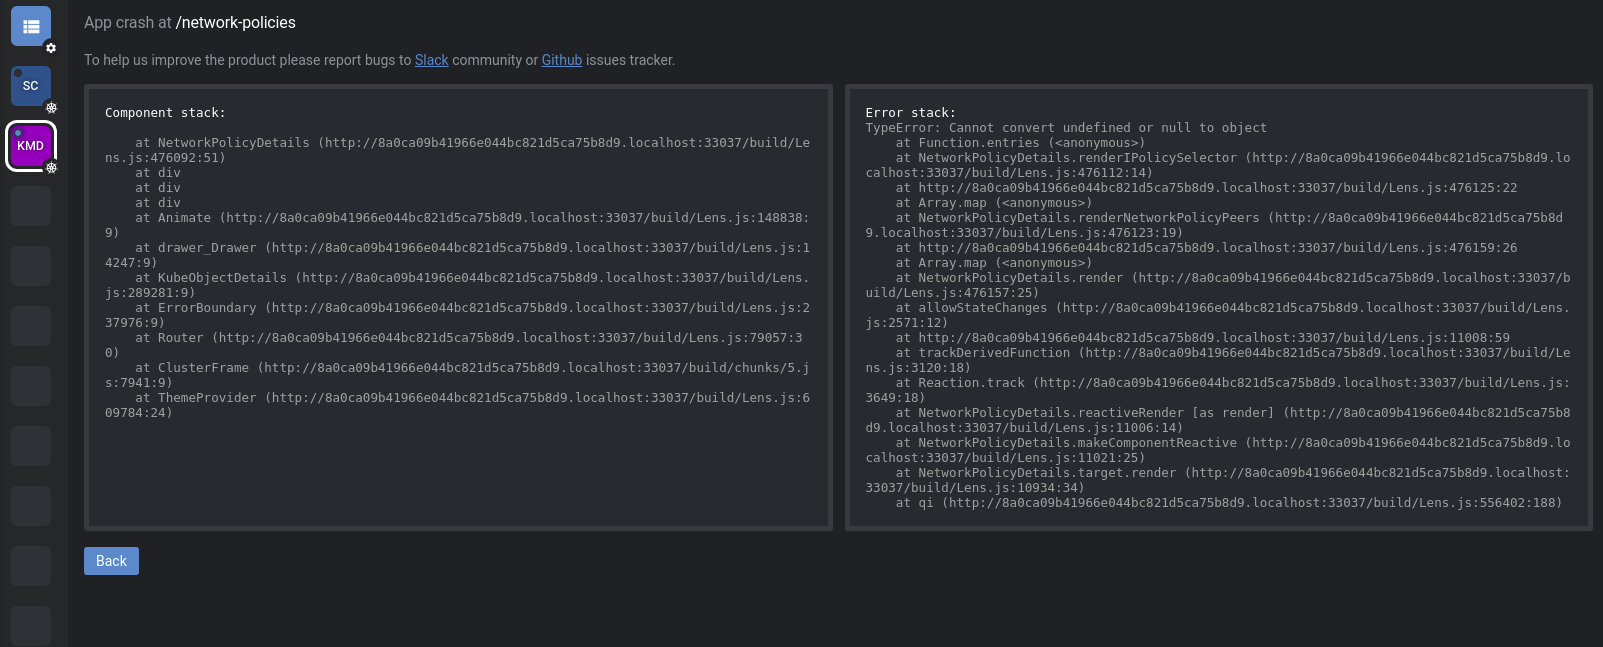Click the "at Animate" component stack line

[458, 225]
